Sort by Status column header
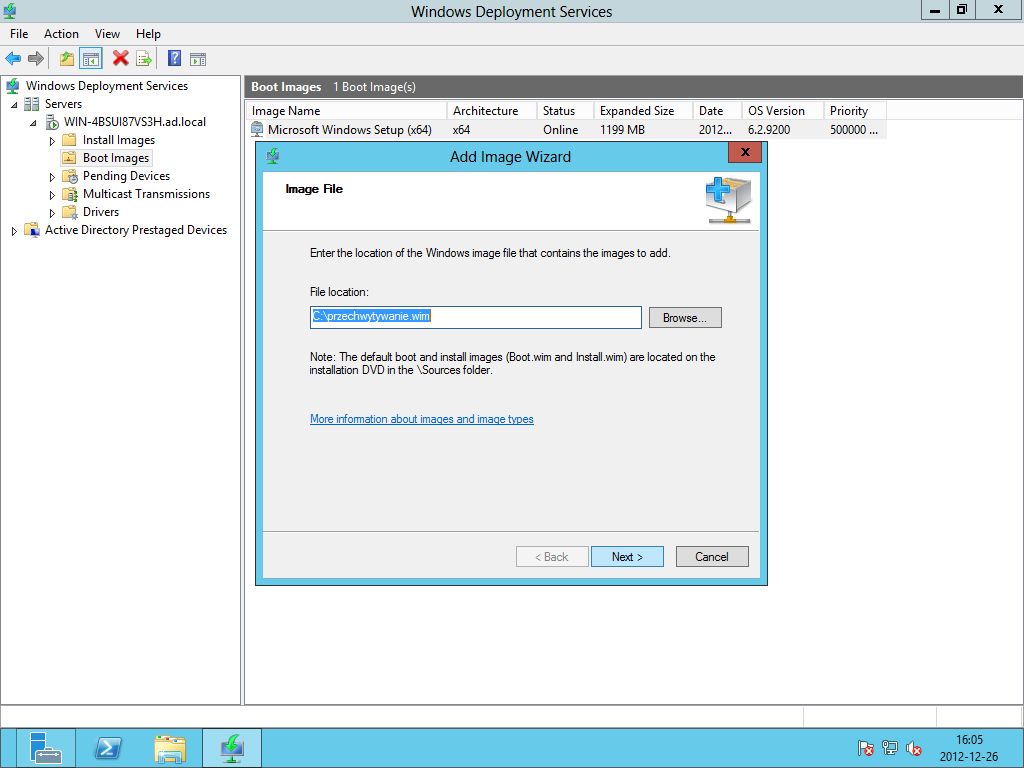 click(565, 111)
